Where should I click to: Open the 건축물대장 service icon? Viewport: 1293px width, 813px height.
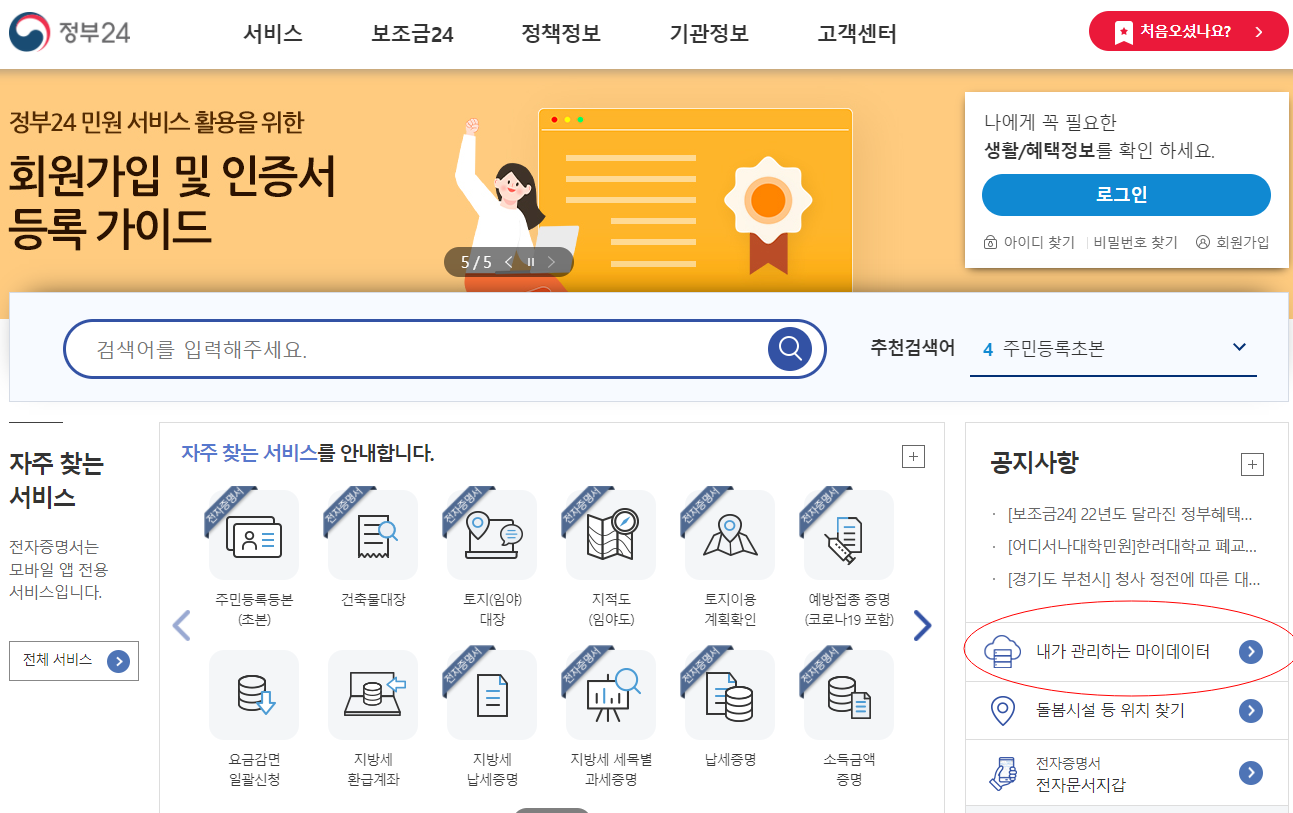coord(373,535)
